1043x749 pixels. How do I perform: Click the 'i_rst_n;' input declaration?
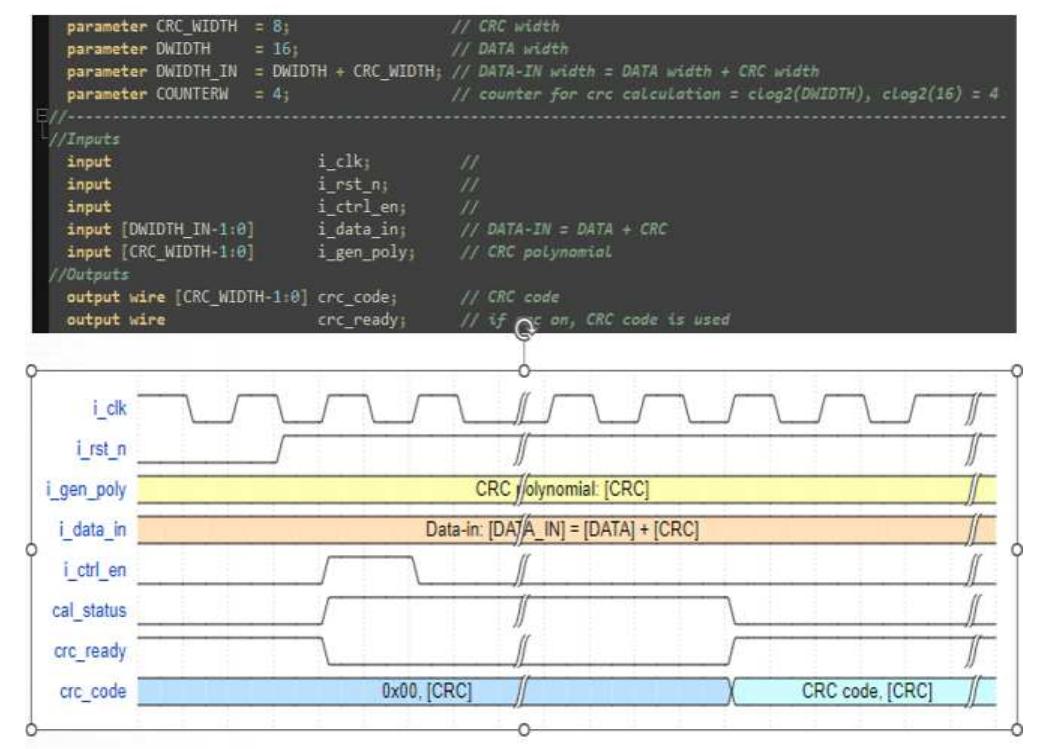click(353, 184)
